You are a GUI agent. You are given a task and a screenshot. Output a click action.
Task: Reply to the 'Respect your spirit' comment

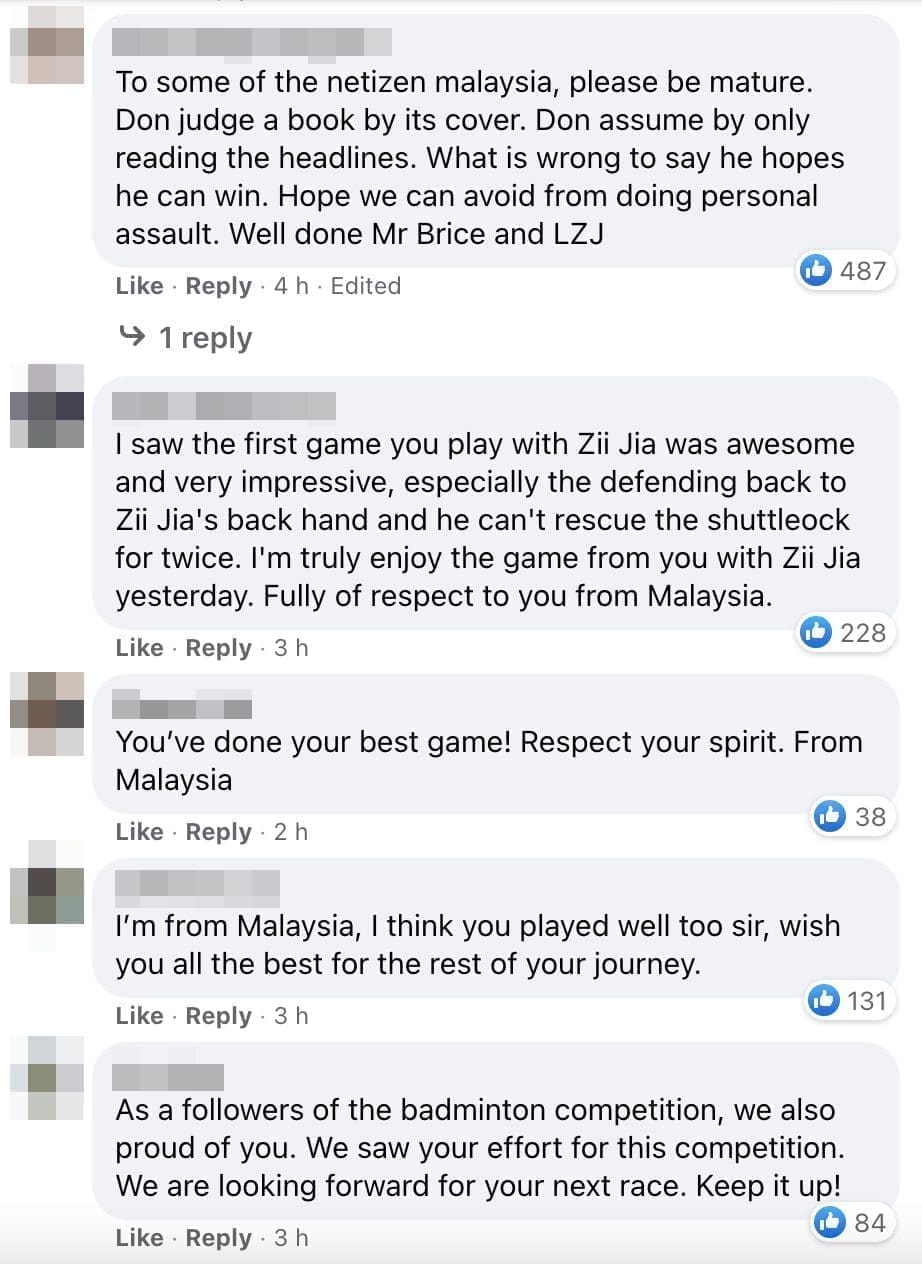[218, 832]
